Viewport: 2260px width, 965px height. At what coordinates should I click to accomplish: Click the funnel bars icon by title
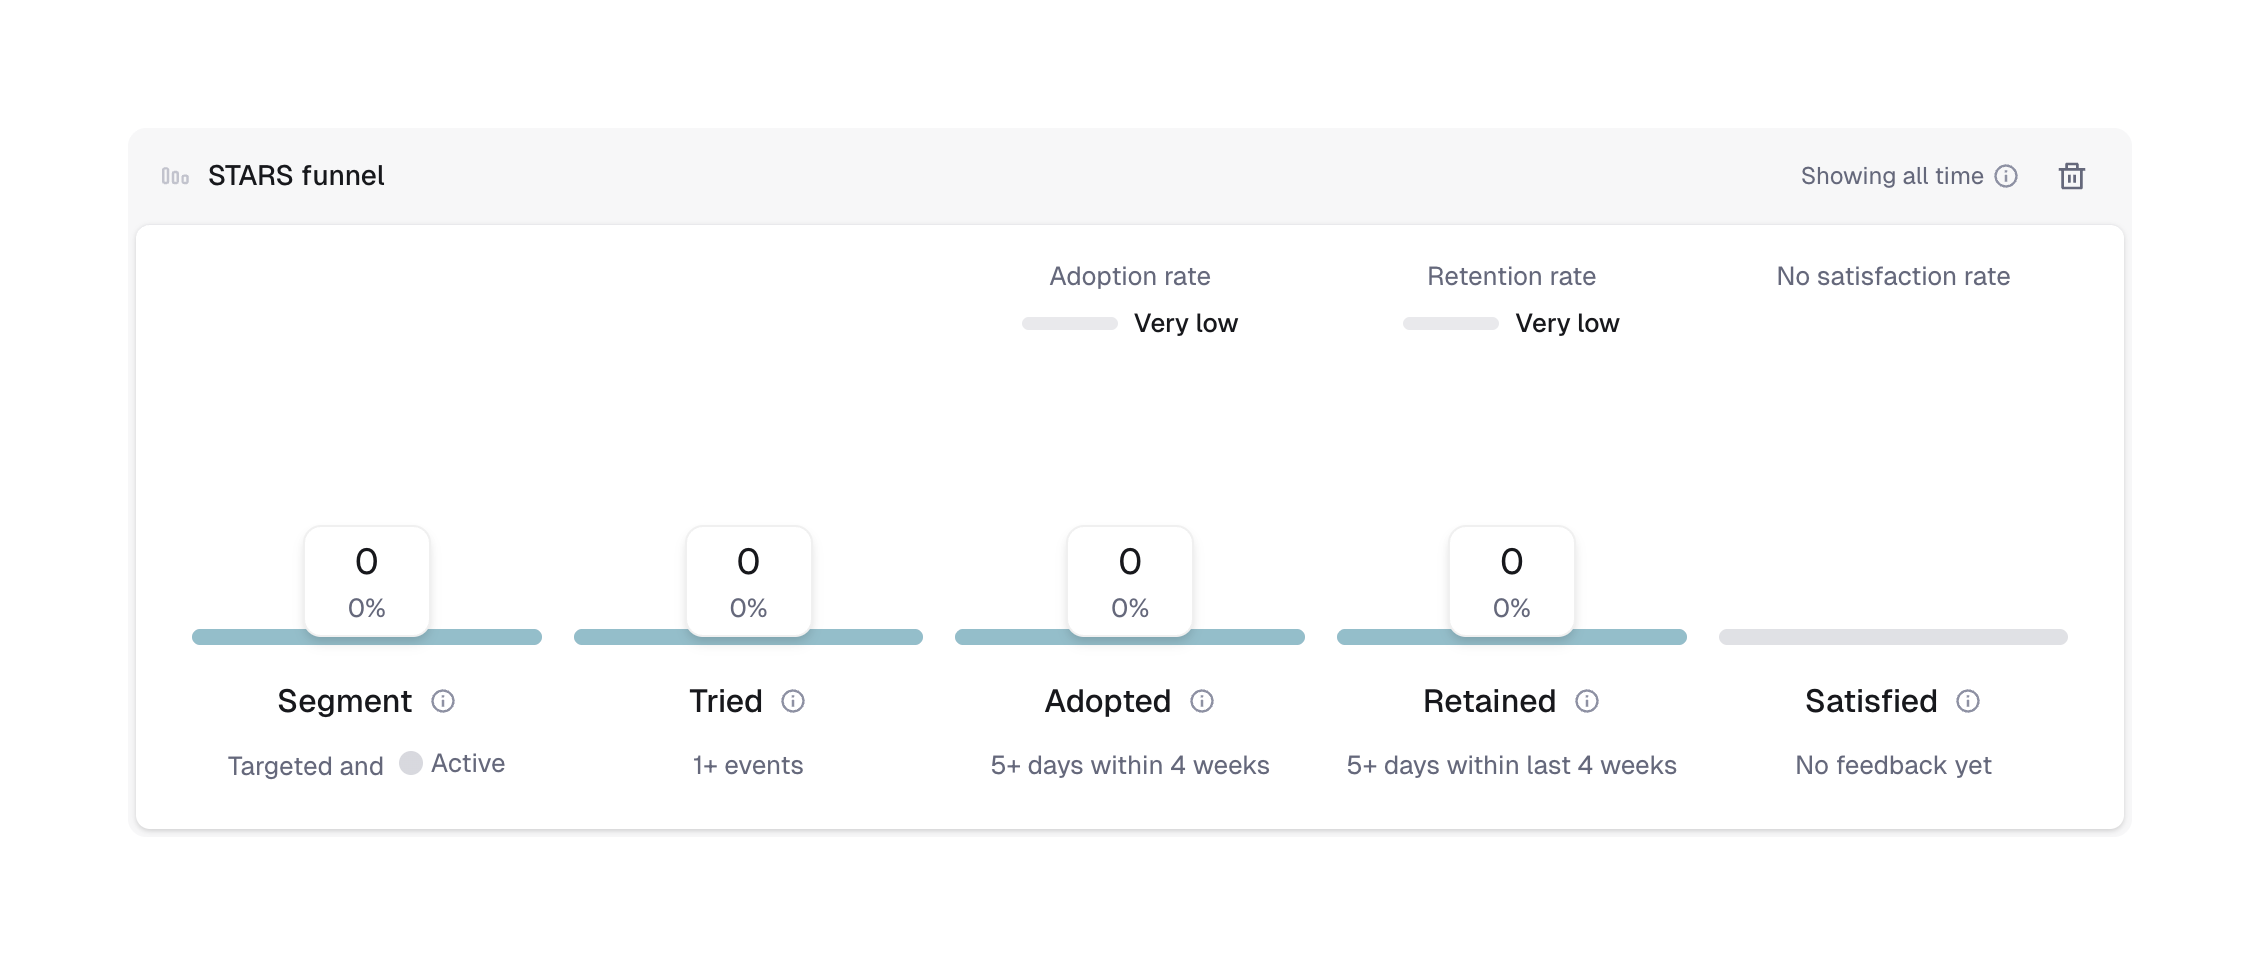click(x=175, y=176)
